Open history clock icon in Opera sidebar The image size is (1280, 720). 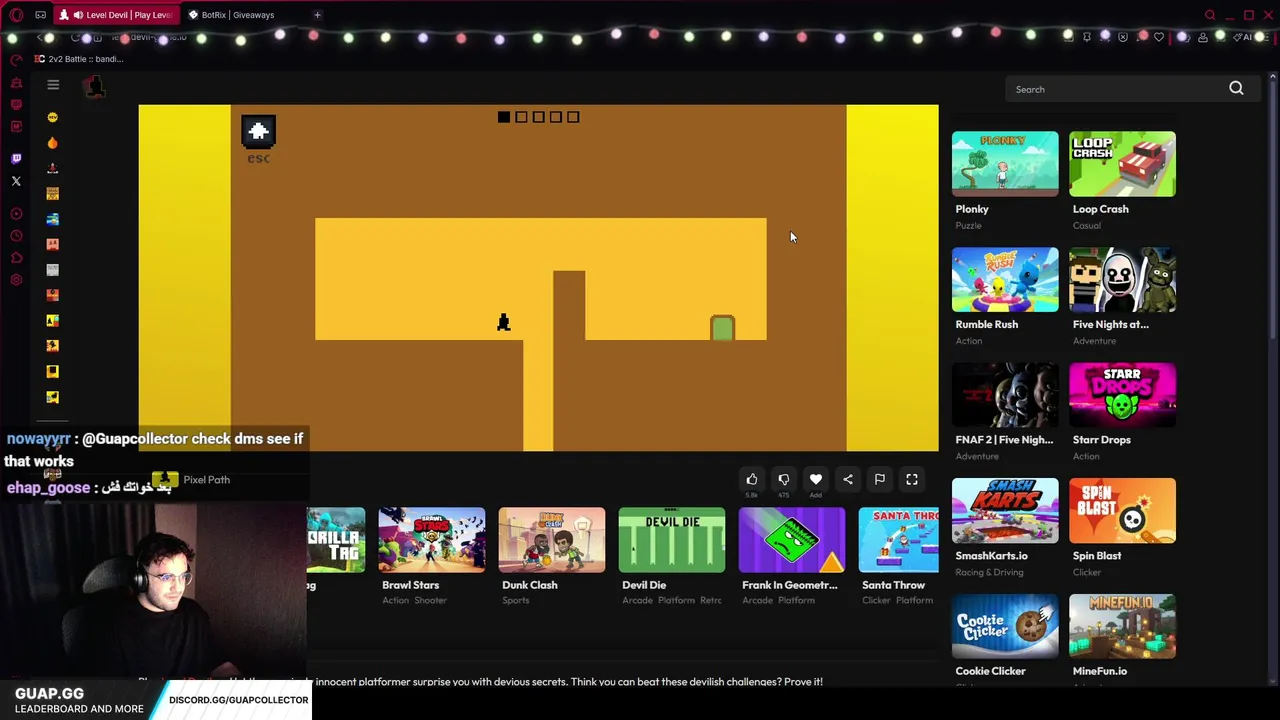click(16, 236)
